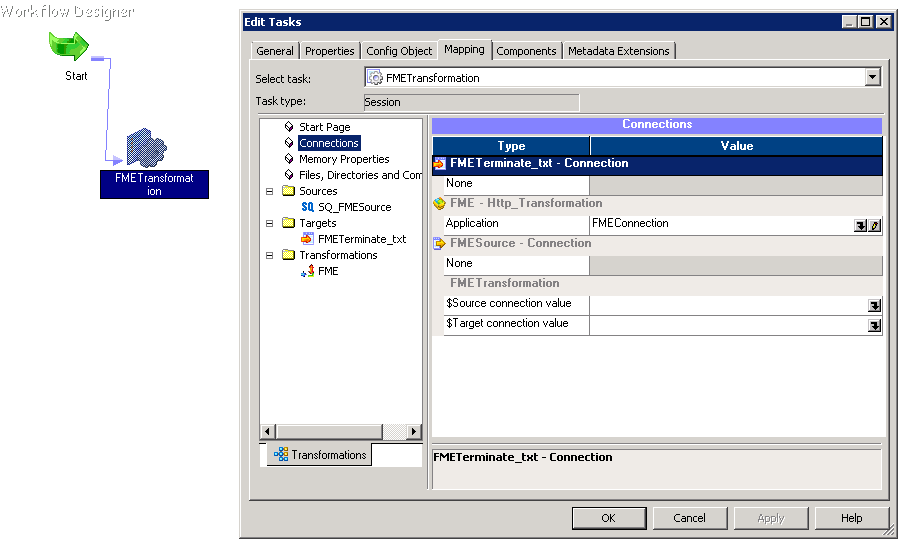Click the Files, Directories diamond icon
This screenshot has width=913, height=546.
pyautogui.click(x=289, y=175)
